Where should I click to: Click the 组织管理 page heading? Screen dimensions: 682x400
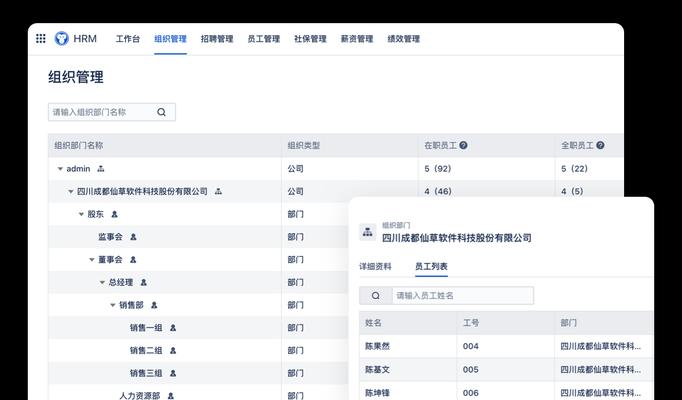(76, 77)
